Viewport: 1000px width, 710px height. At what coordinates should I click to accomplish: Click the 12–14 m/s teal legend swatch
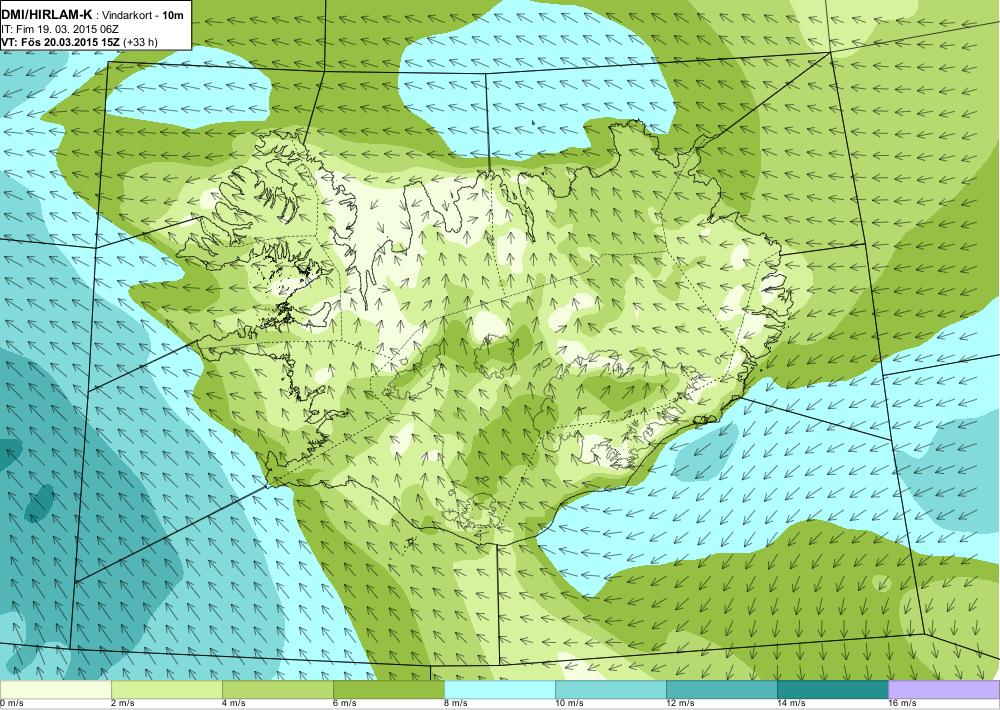tap(722, 690)
